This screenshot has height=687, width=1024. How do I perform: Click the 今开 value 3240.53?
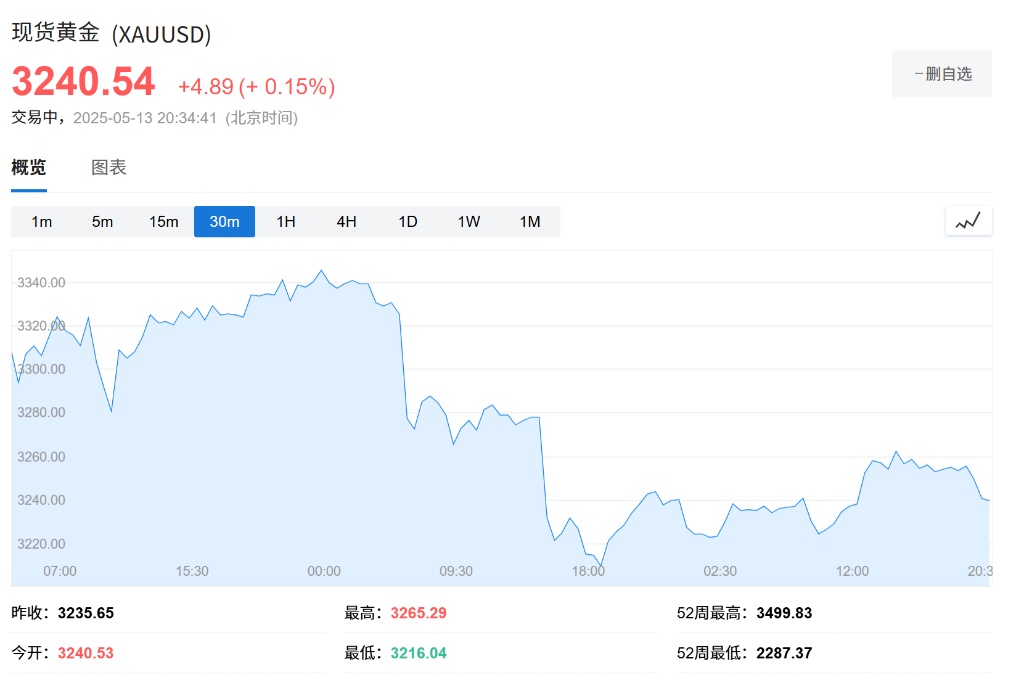pos(86,653)
